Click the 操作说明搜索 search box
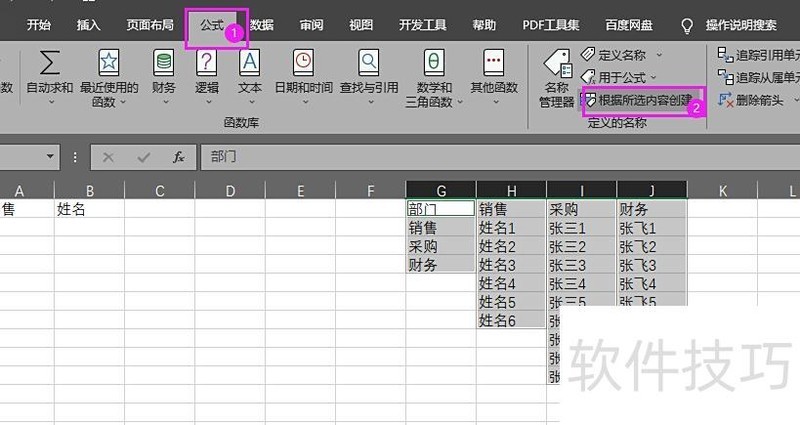 coord(741,25)
